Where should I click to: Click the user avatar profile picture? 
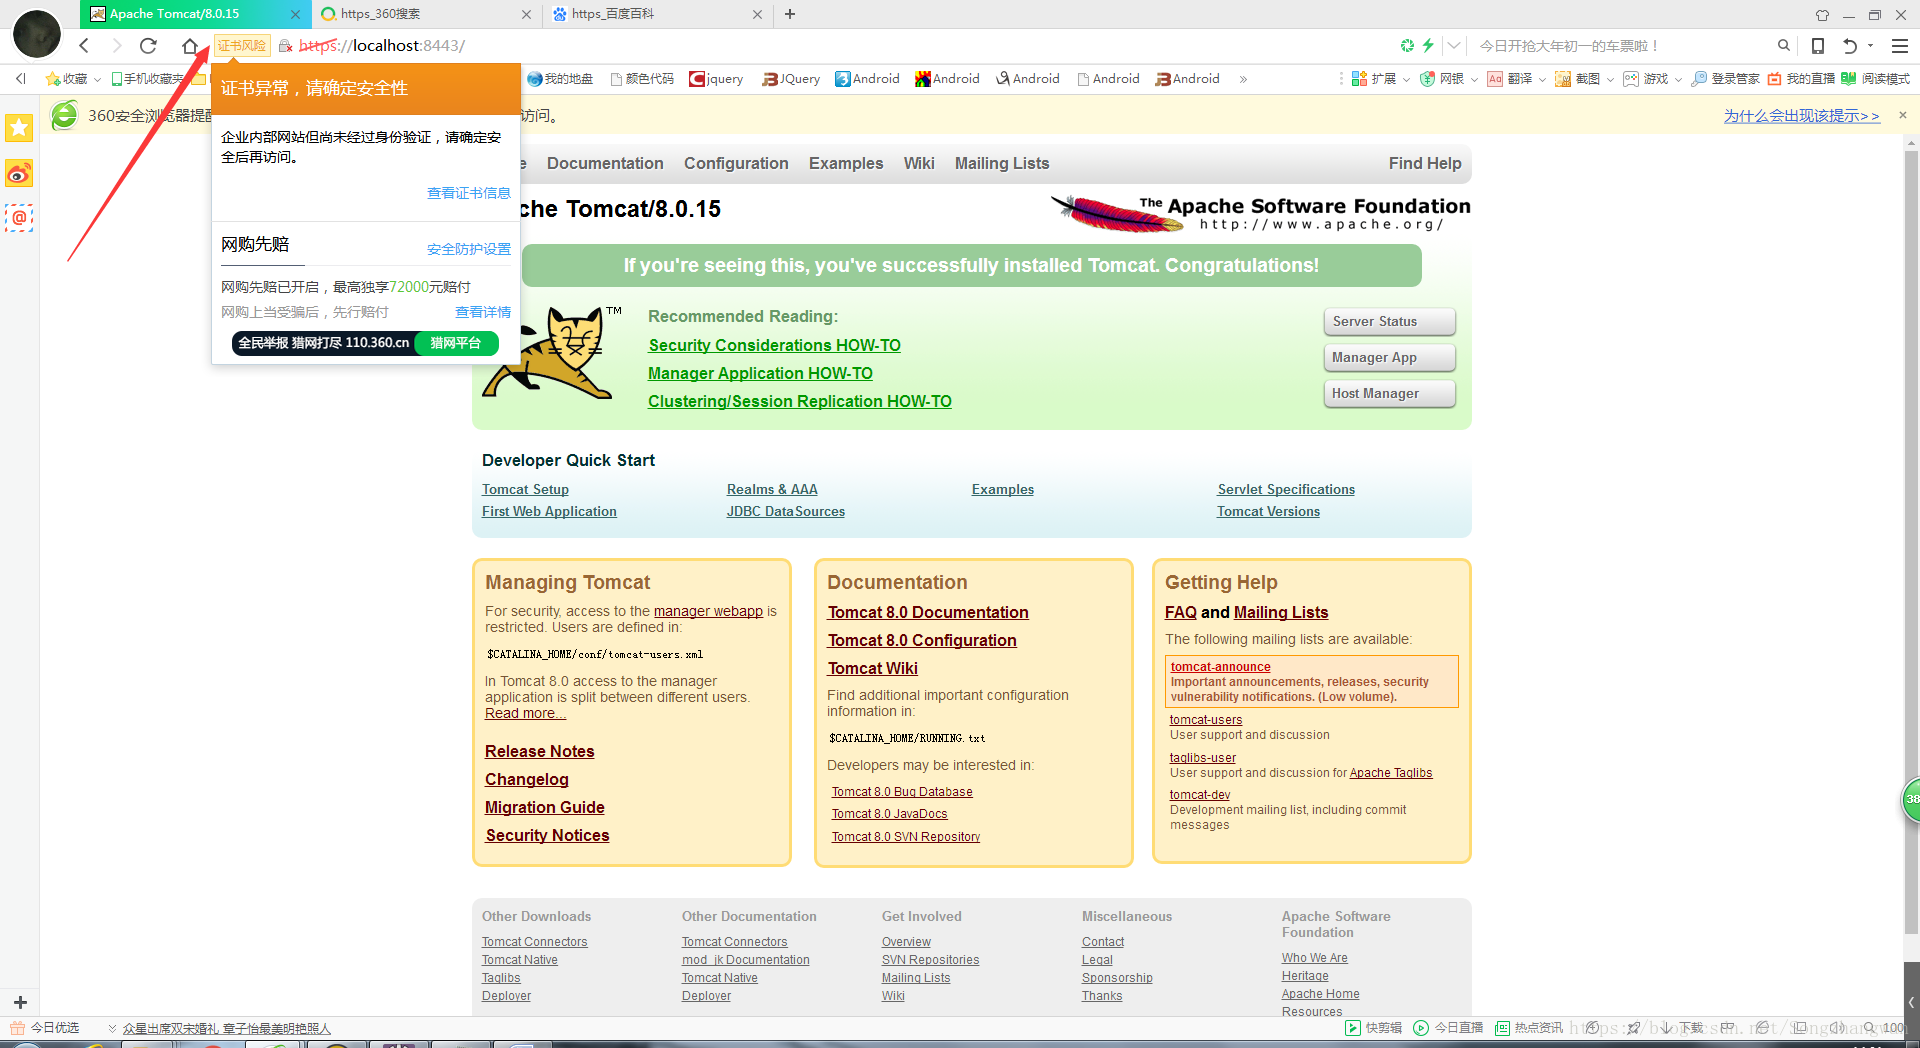coord(37,34)
